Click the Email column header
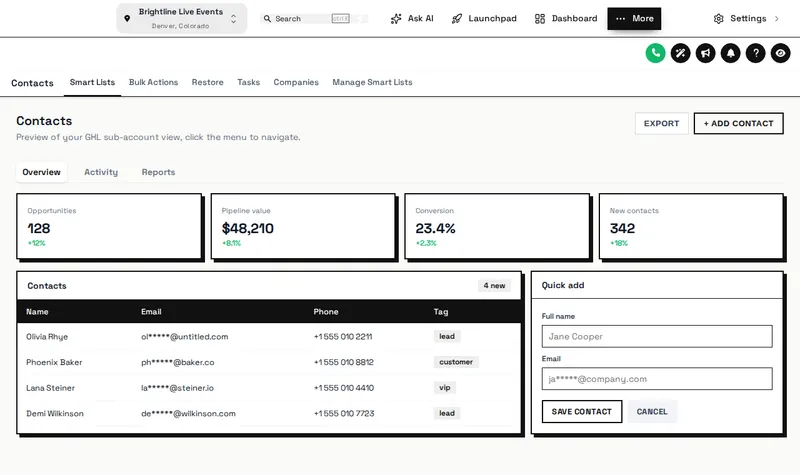Screen dimensions: 800x475 coord(151,312)
